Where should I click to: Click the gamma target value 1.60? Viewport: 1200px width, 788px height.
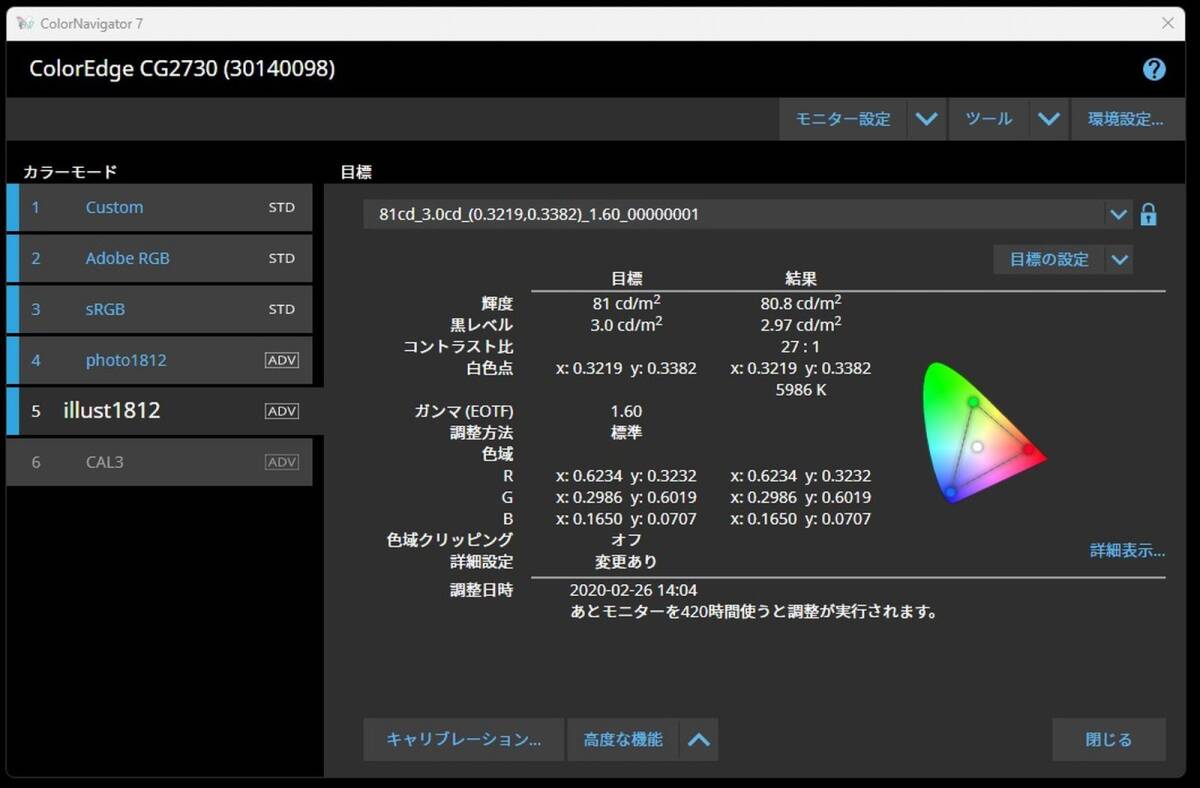coord(626,411)
